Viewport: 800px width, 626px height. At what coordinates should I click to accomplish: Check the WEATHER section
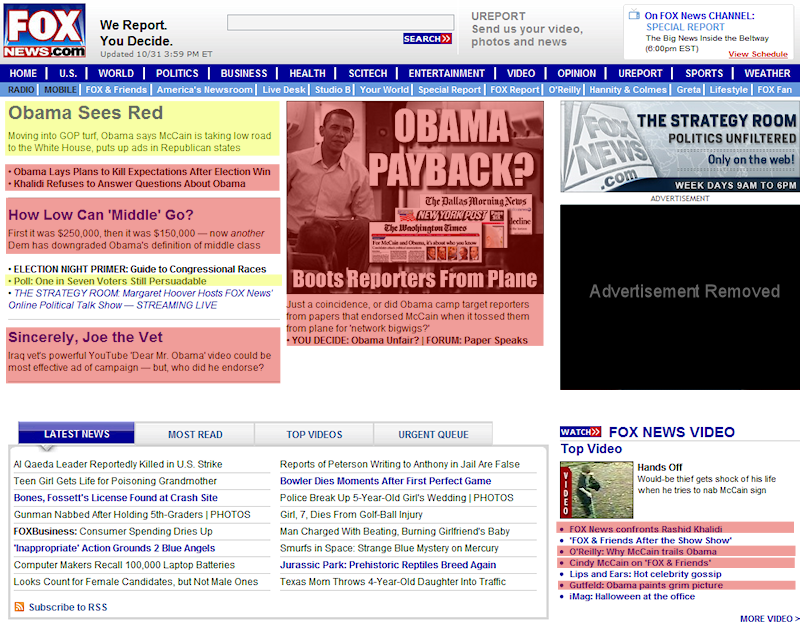[x=767, y=73]
